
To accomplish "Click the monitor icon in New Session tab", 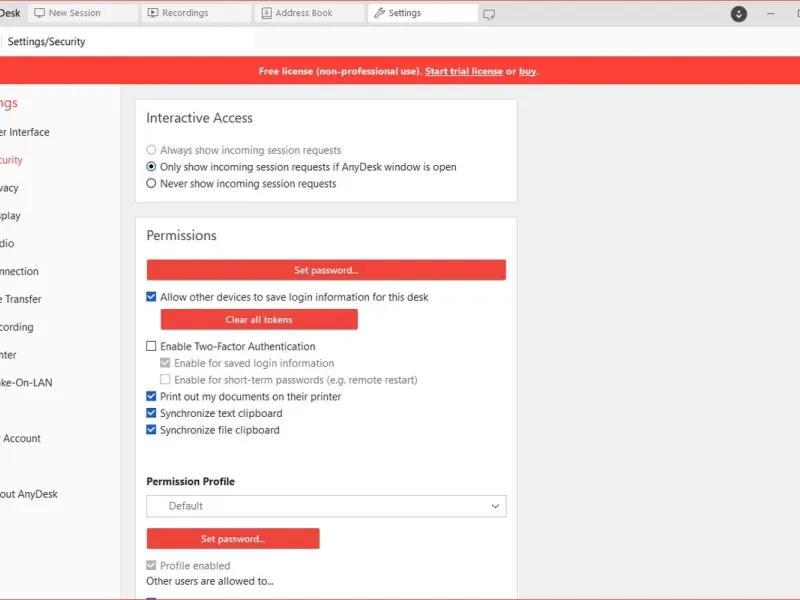I will click(x=39, y=13).
